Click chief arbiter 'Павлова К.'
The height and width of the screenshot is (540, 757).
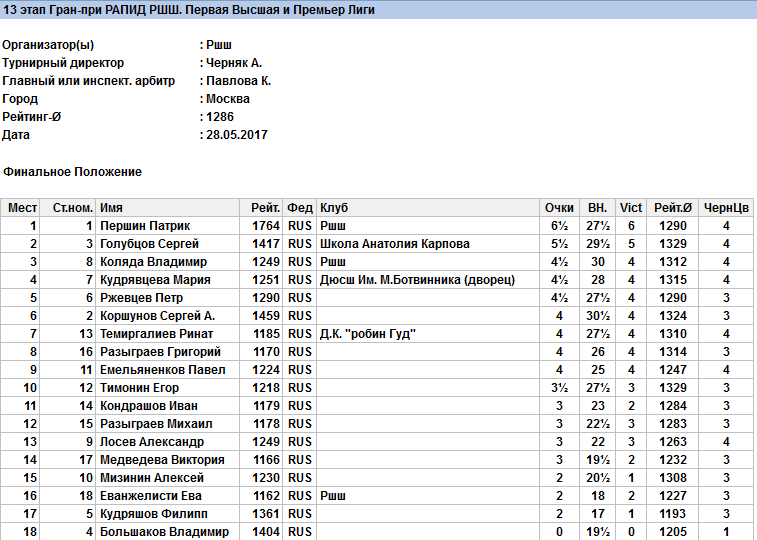tap(238, 81)
